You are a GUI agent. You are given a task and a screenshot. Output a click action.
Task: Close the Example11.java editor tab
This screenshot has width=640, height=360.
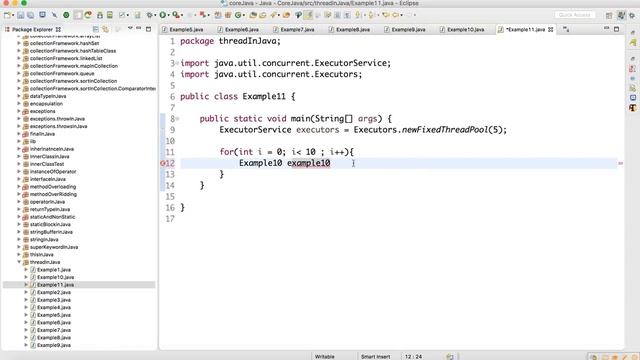551,29
